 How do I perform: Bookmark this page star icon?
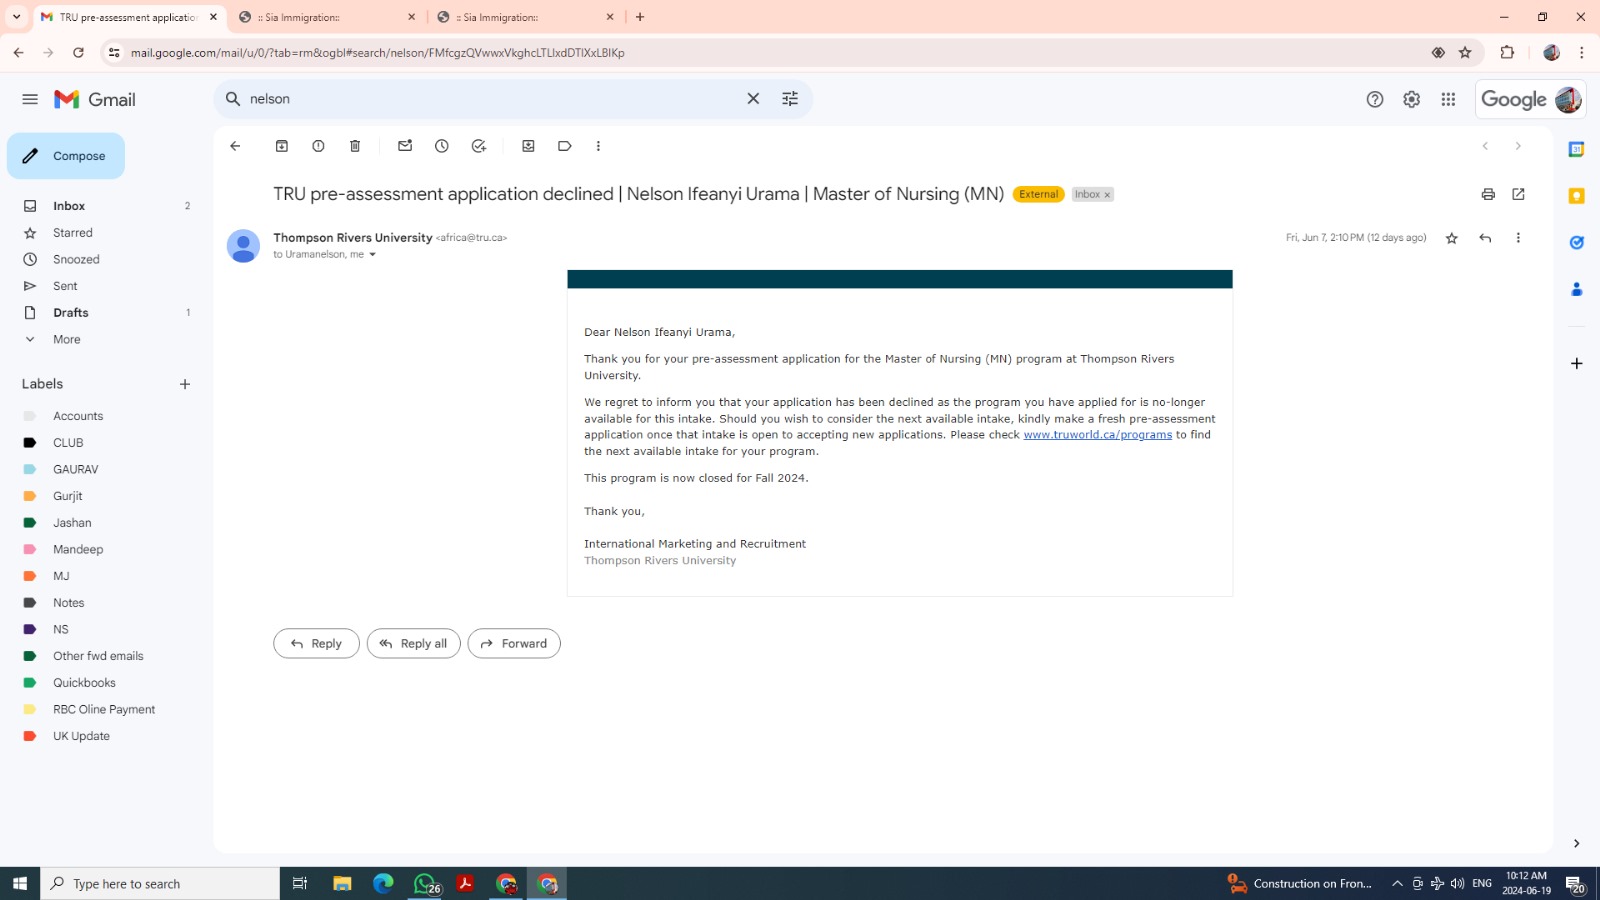(x=1465, y=53)
